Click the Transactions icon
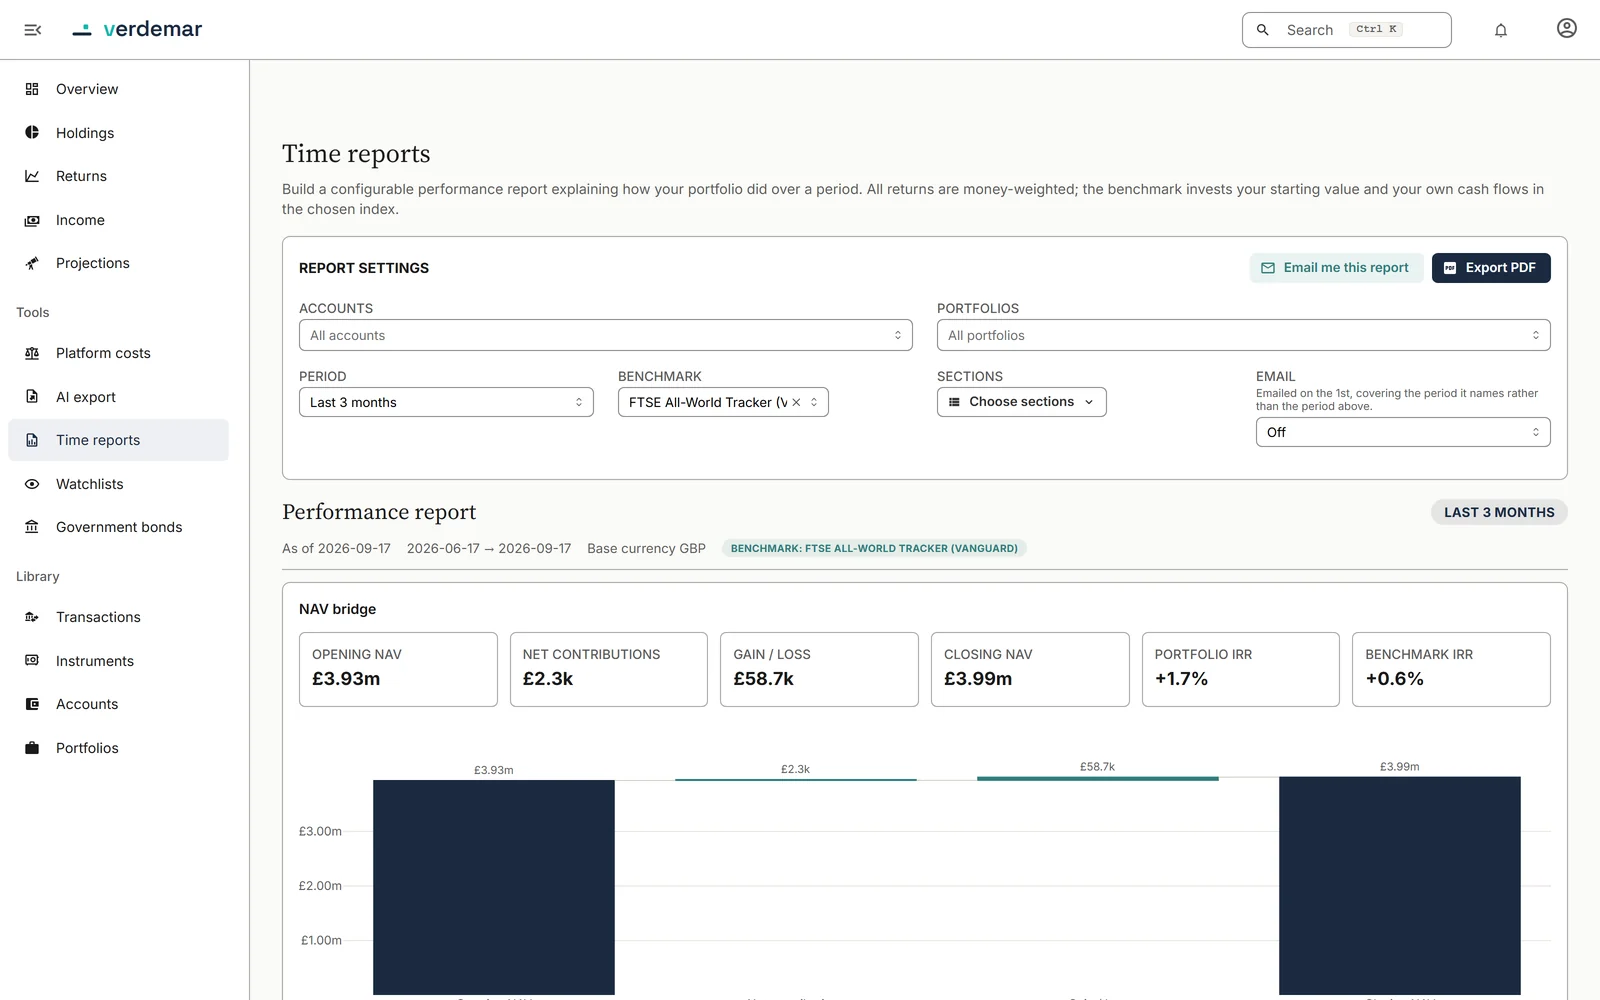The image size is (1600, 1000). [x=32, y=617]
